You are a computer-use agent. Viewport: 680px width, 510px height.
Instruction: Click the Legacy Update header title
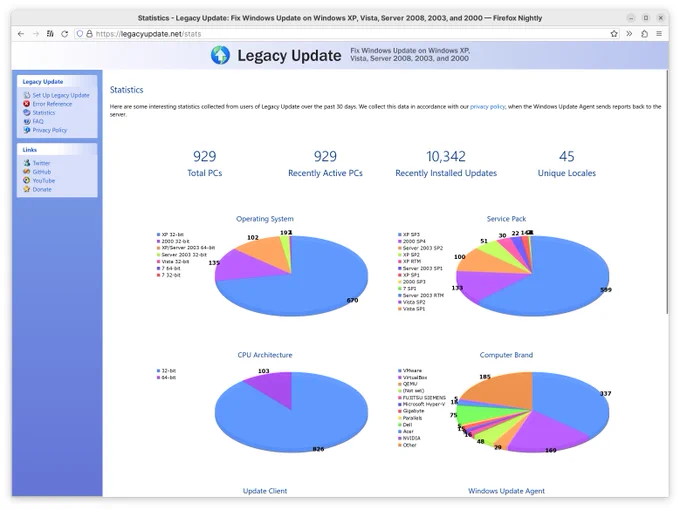click(289, 56)
